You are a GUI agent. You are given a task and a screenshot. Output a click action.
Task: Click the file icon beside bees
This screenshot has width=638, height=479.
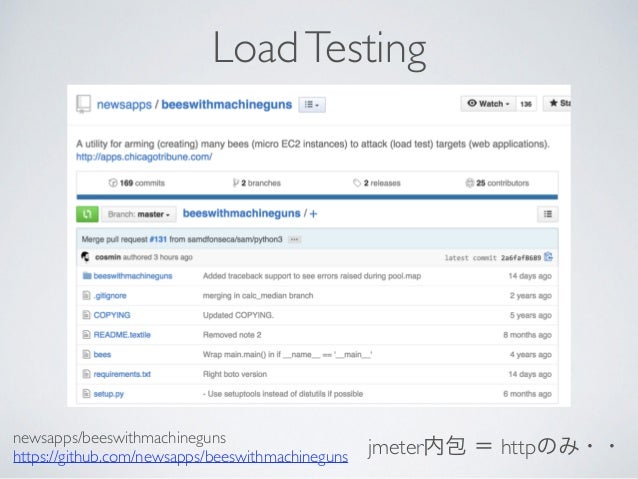(86, 354)
